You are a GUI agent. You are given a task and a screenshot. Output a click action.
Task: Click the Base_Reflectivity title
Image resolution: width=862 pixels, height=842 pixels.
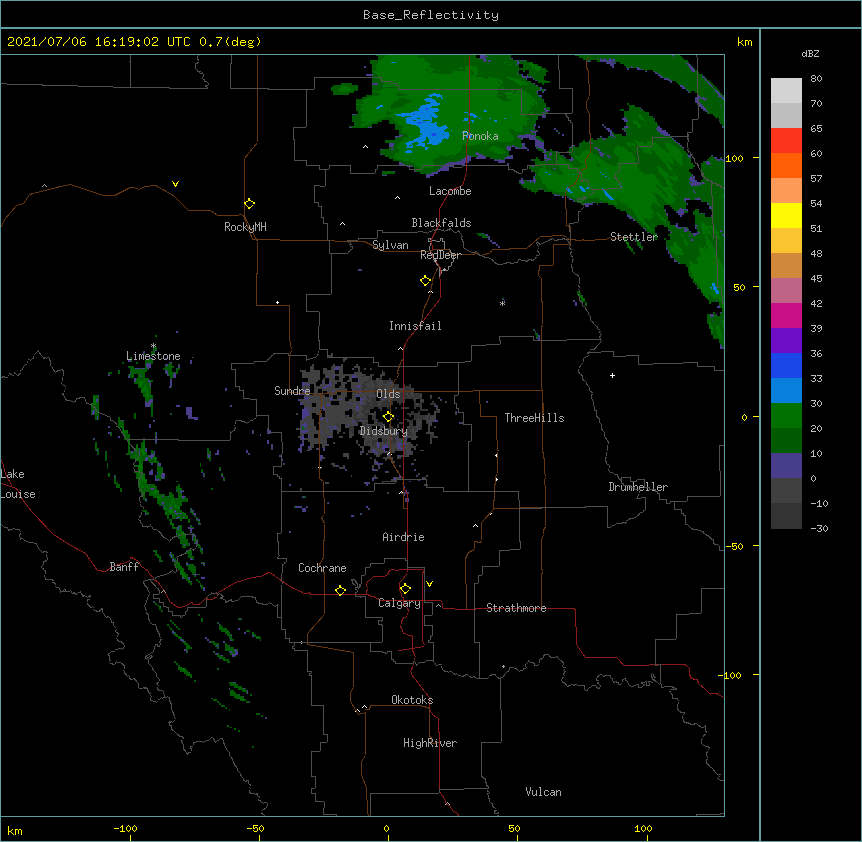coord(431,15)
